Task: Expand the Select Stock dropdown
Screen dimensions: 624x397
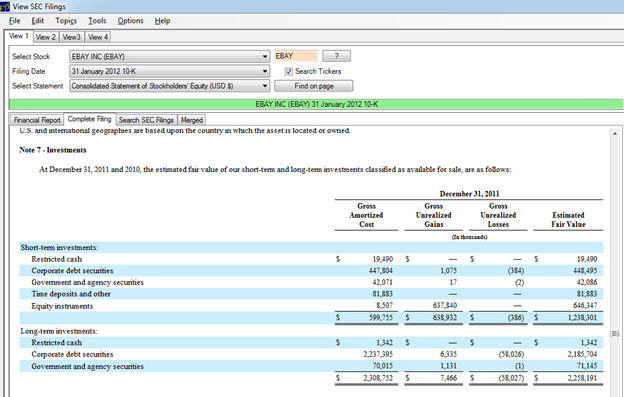Action: pos(169,56)
